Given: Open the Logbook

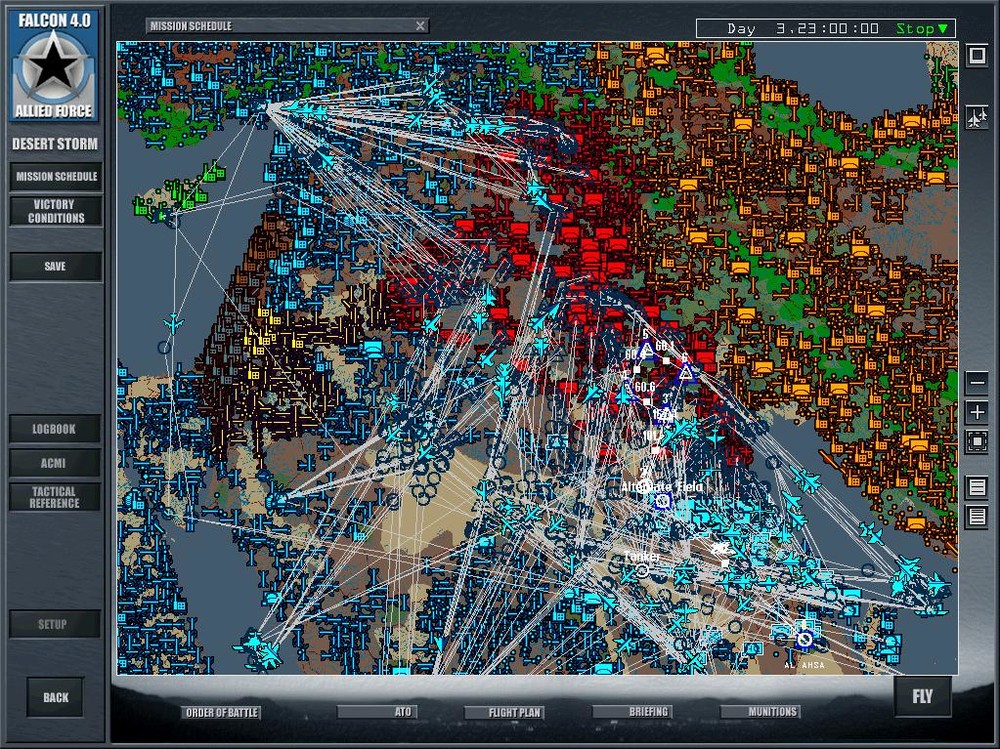Looking at the screenshot, I should pos(55,429).
